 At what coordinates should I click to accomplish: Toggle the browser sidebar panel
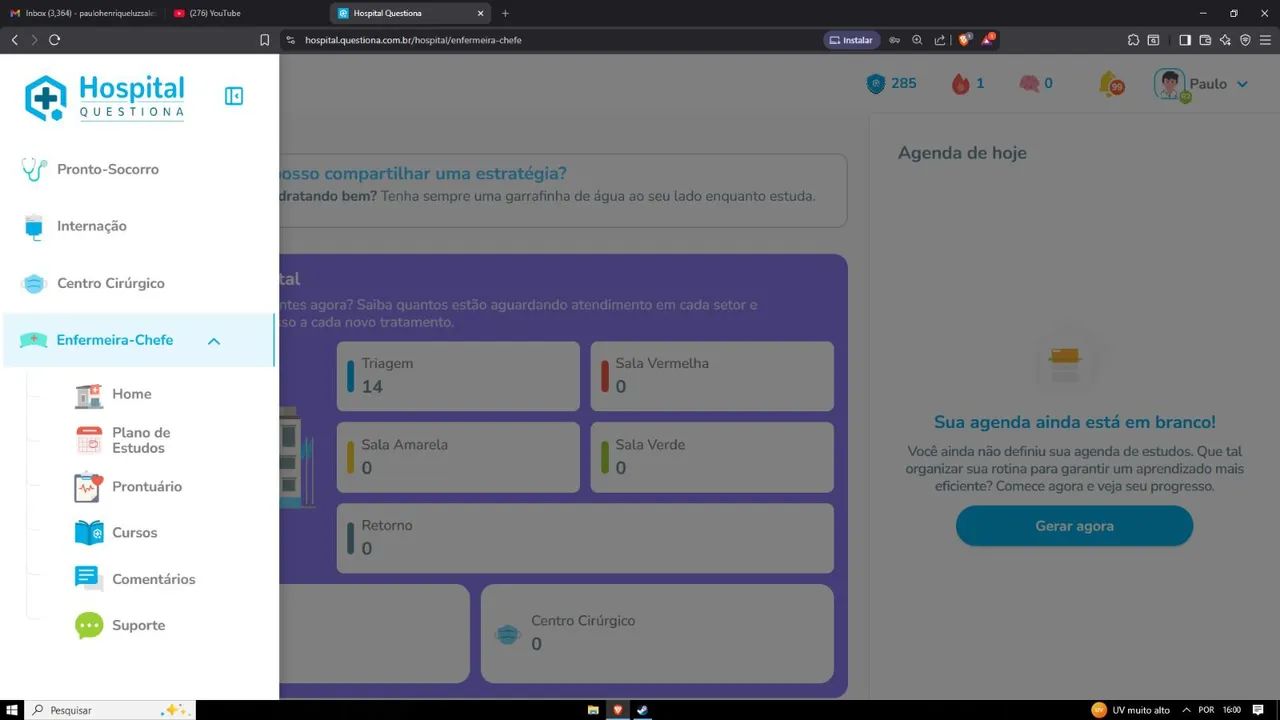[1185, 40]
